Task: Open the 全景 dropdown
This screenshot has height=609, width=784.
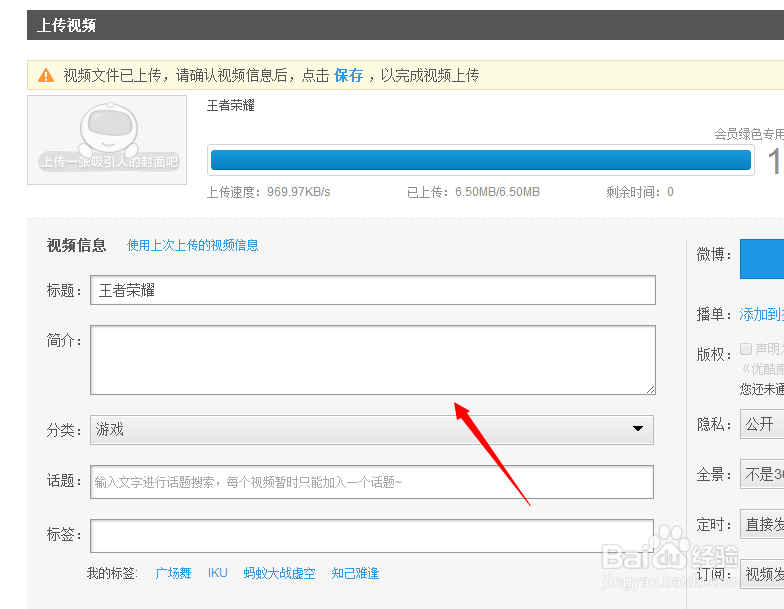Action: 762,474
